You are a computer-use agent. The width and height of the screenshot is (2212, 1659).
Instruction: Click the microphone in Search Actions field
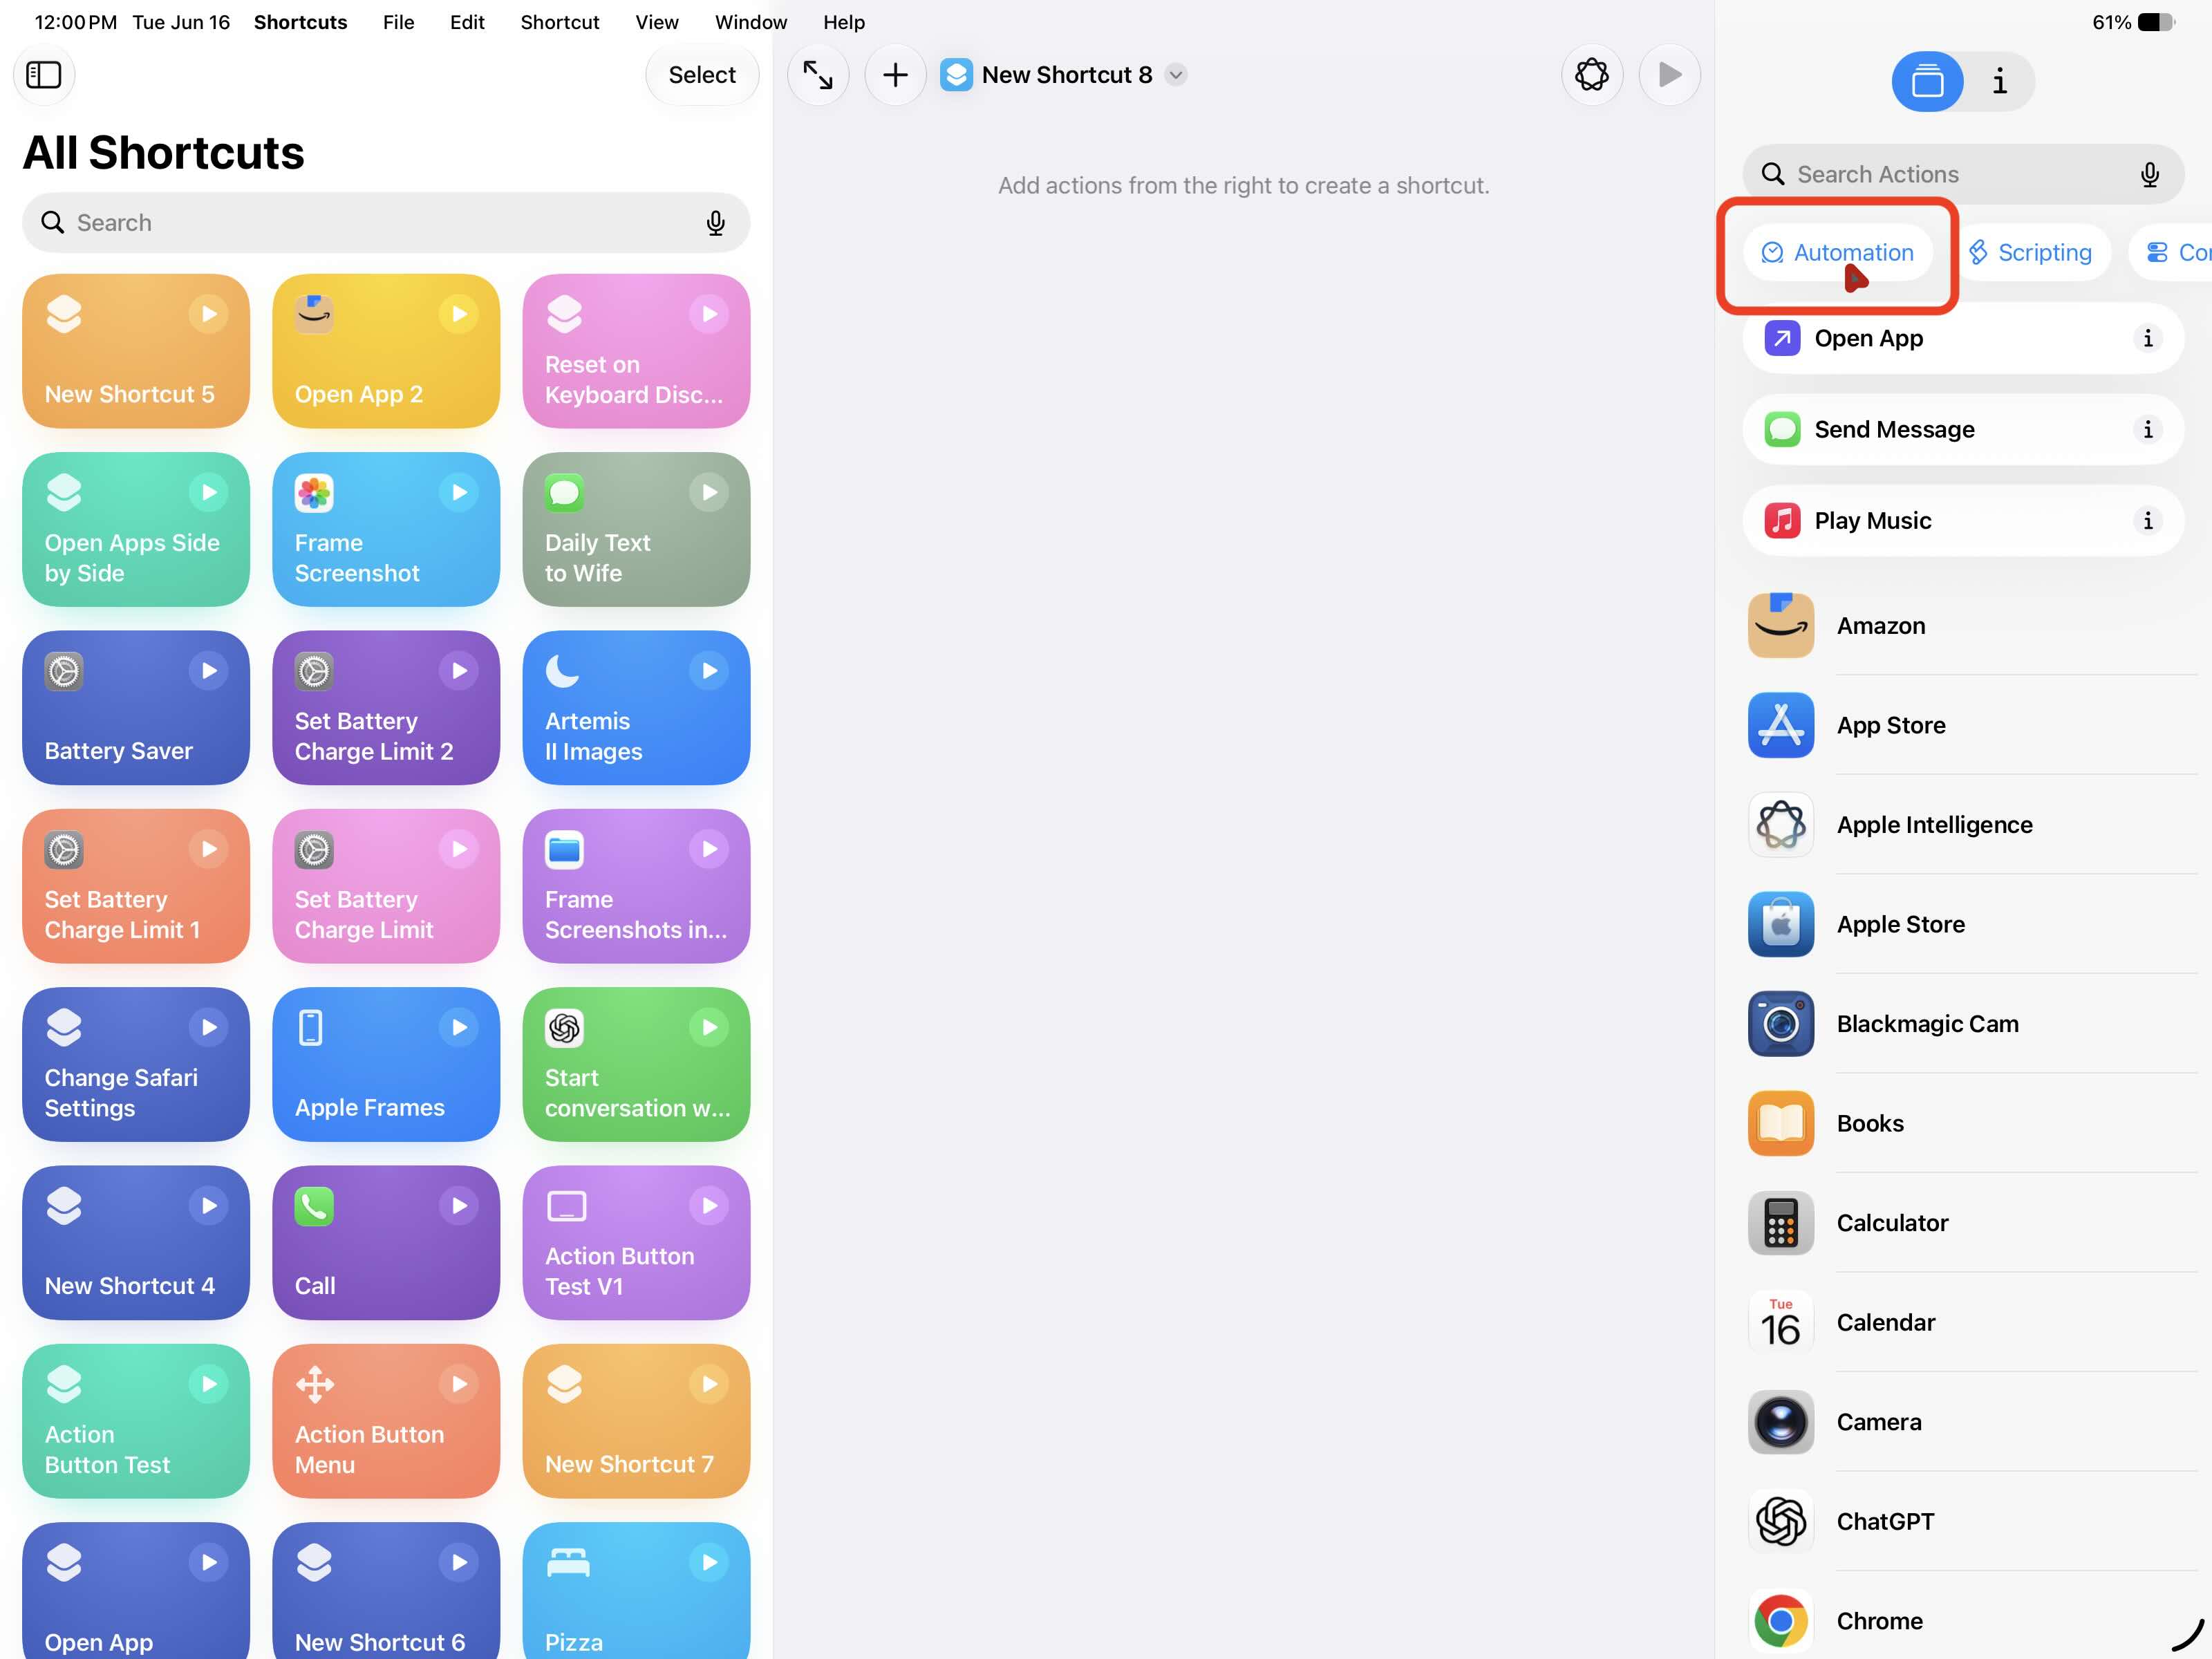point(2149,175)
